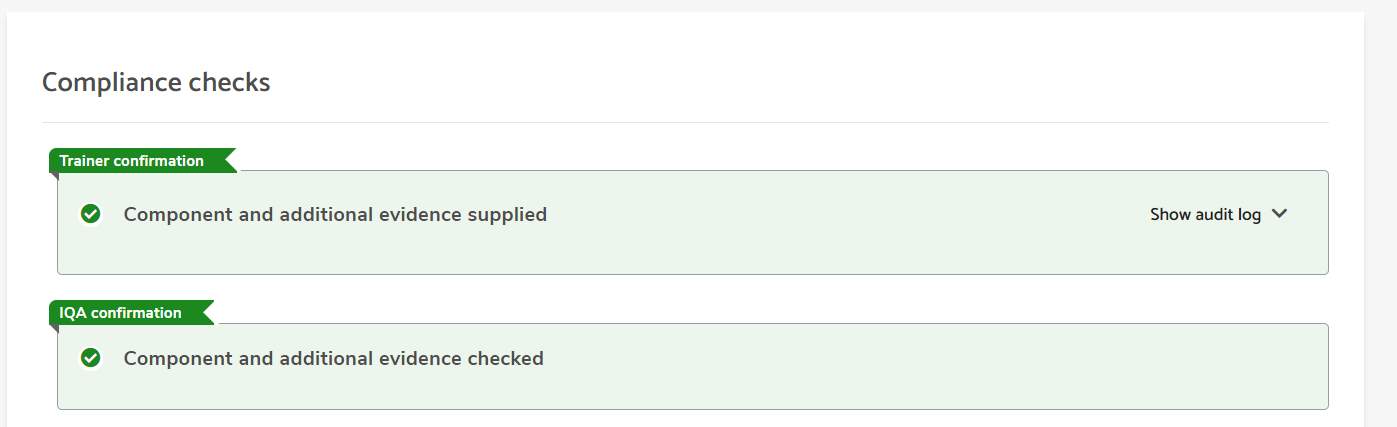Click Component and additional evidence checked text
Image resolution: width=1397 pixels, height=427 pixels.
coord(333,358)
